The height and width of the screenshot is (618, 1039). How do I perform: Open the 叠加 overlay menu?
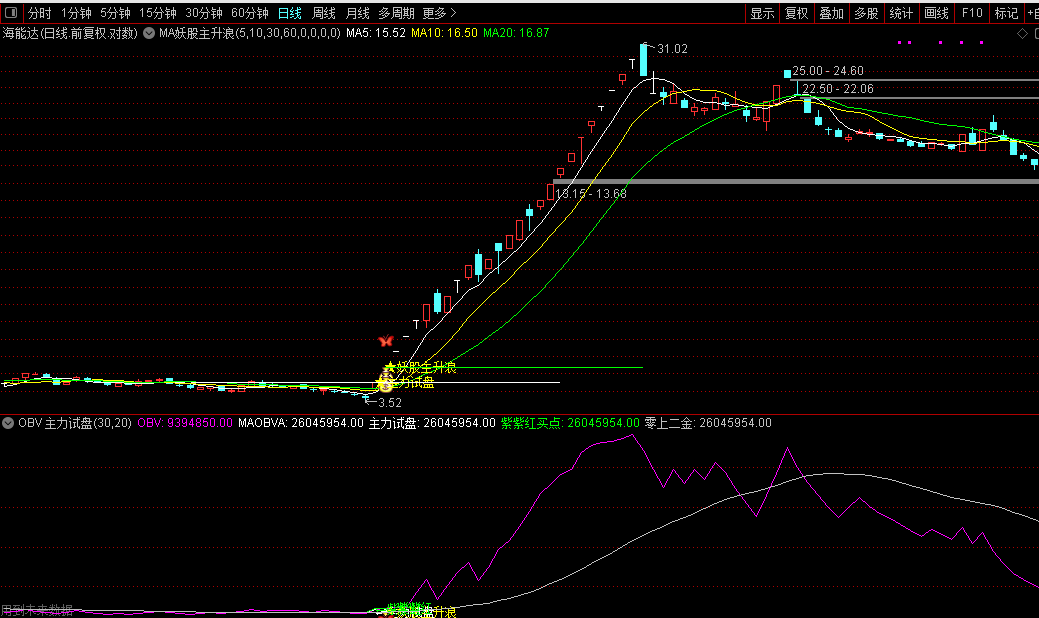832,13
